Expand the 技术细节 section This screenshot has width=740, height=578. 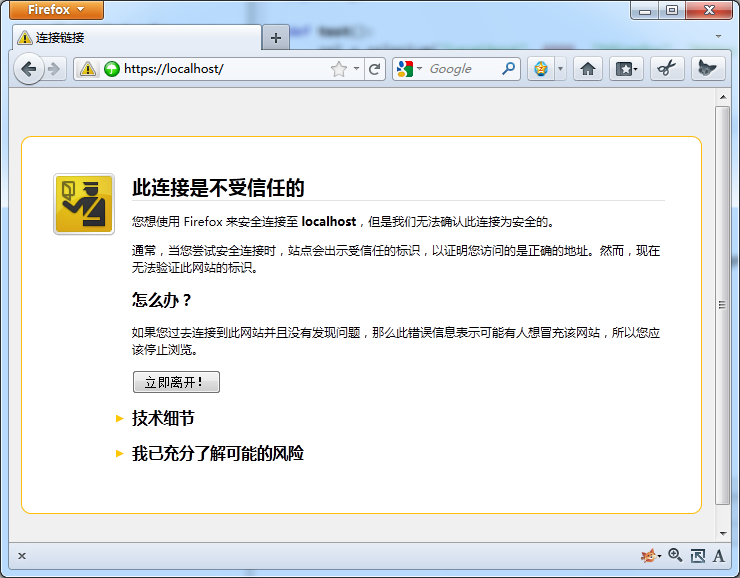[163, 418]
